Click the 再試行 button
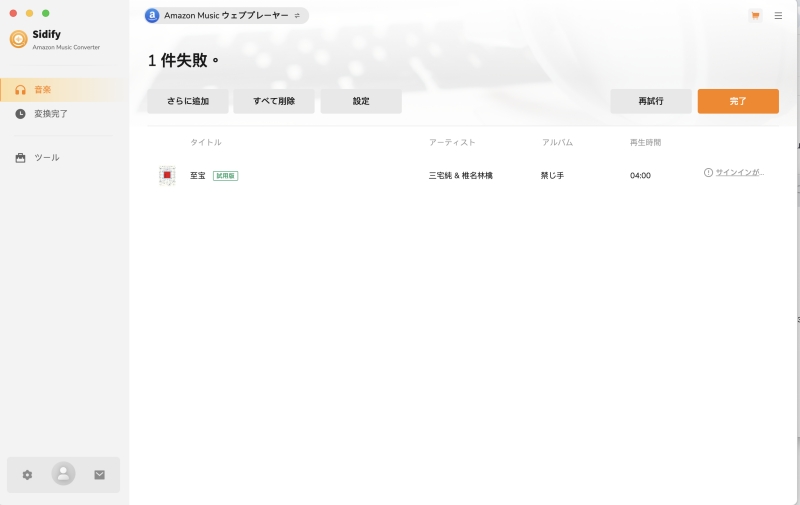This screenshot has width=800, height=505. point(651,101)
